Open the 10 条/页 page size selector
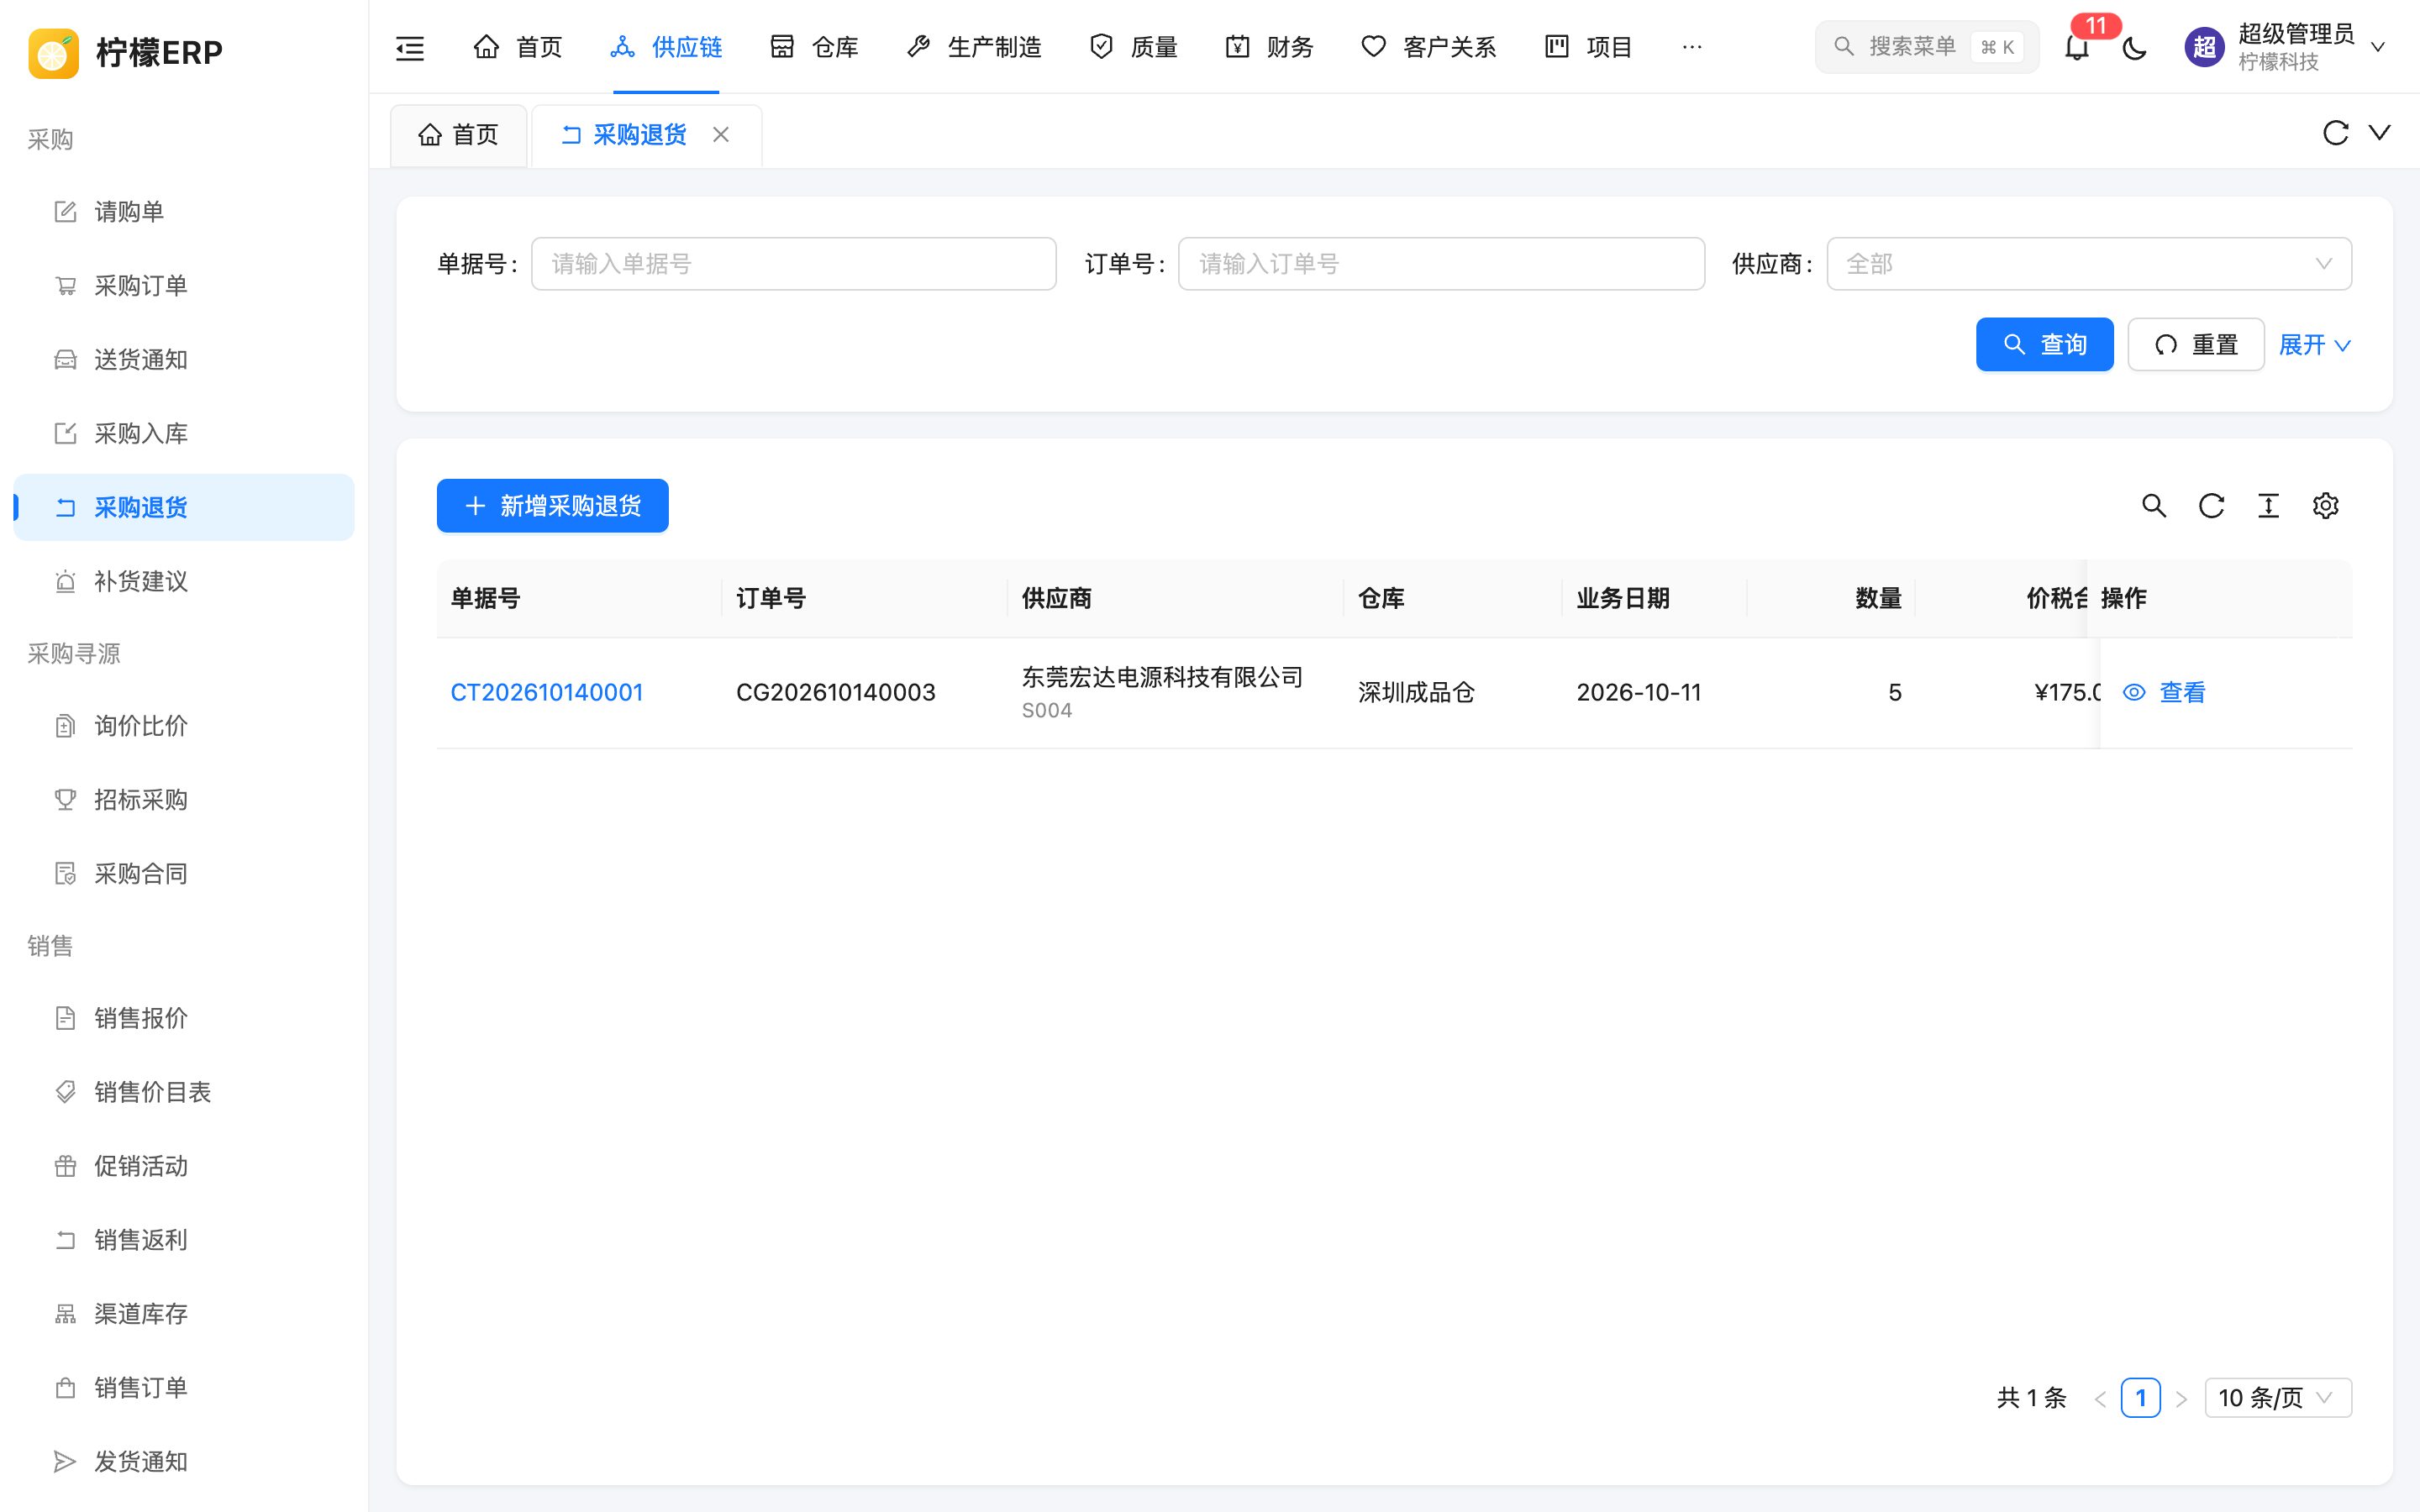This screenshot has height=1512, width=2420. coord(2277,1397)
